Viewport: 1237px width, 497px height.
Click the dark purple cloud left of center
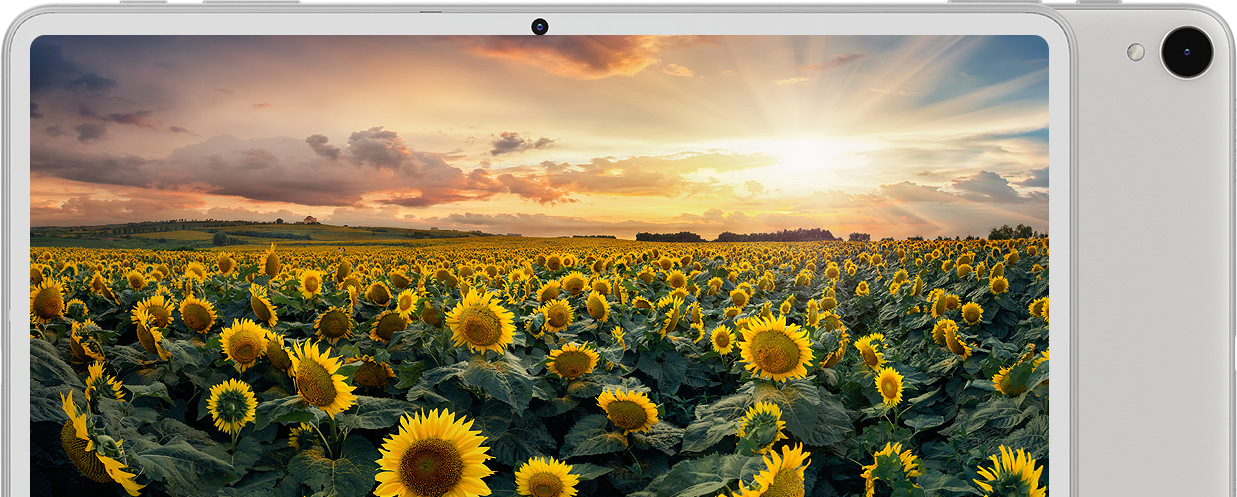tap(370, 150)
